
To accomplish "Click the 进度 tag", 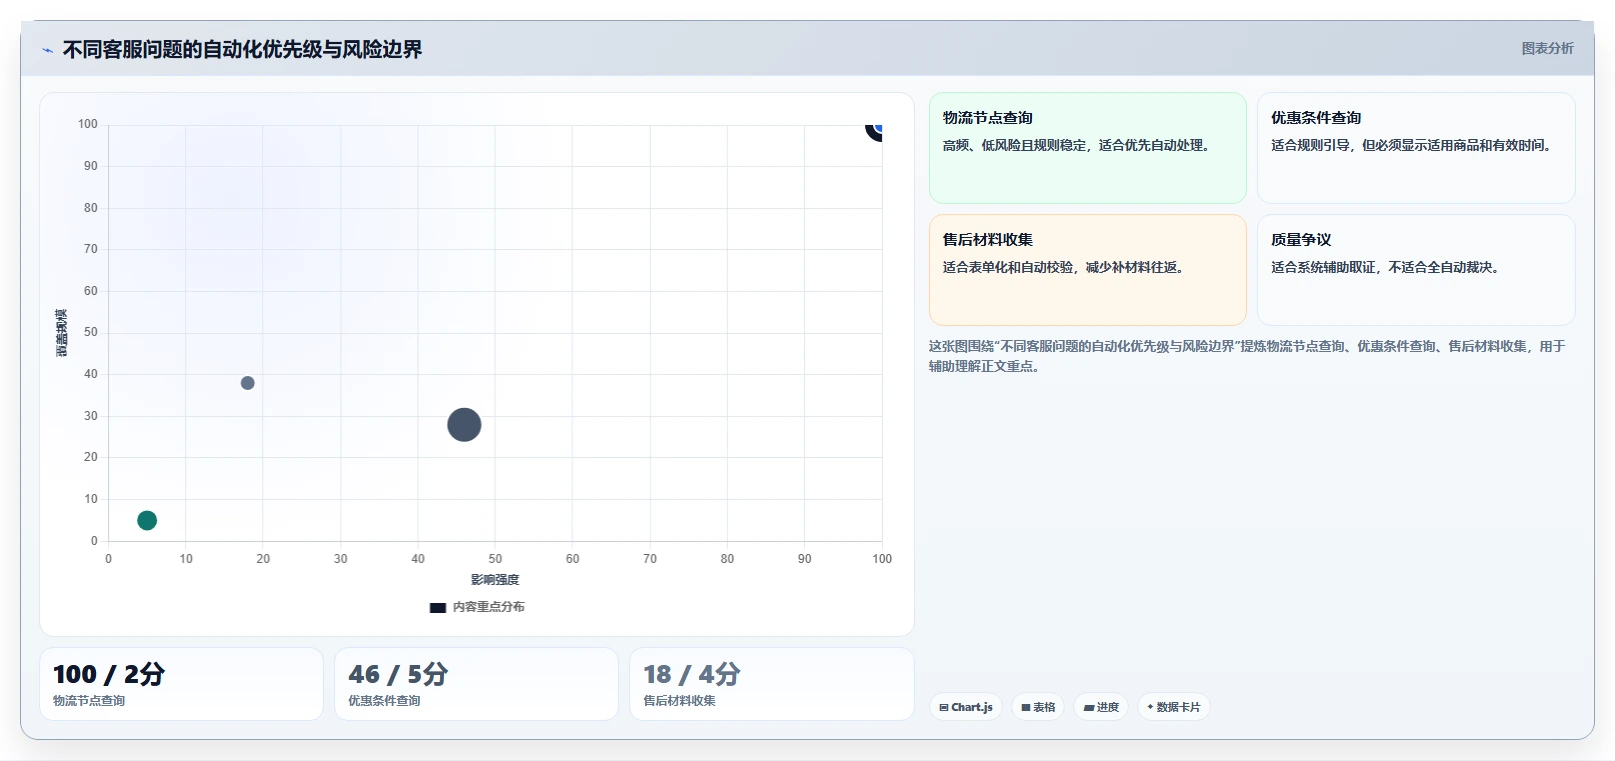I will pos(1101,707).
